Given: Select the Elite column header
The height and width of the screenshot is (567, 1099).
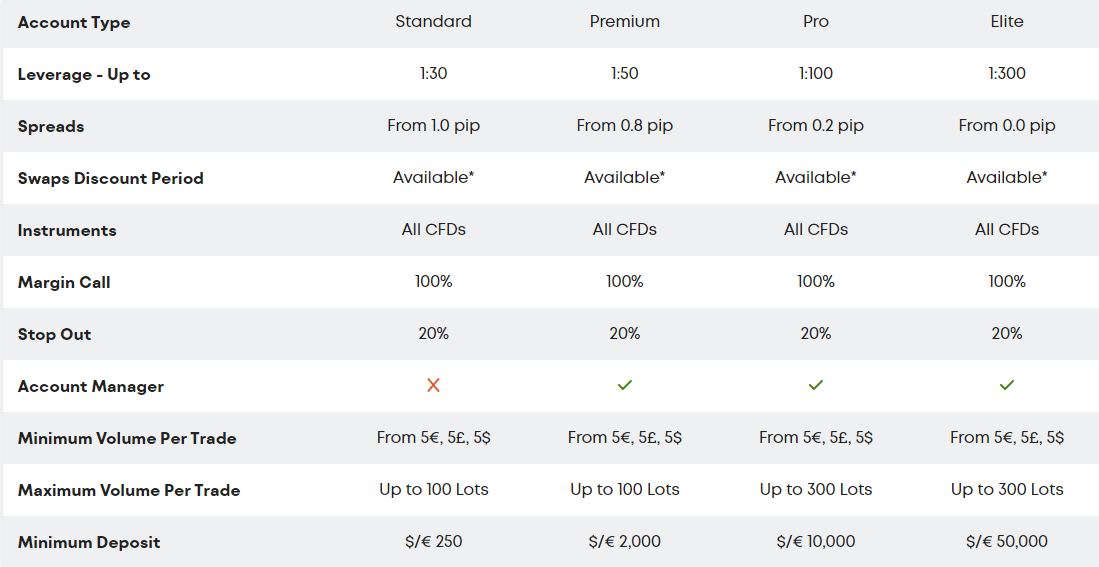Looking at the screenshot, I should click(x=1006, y=22).
